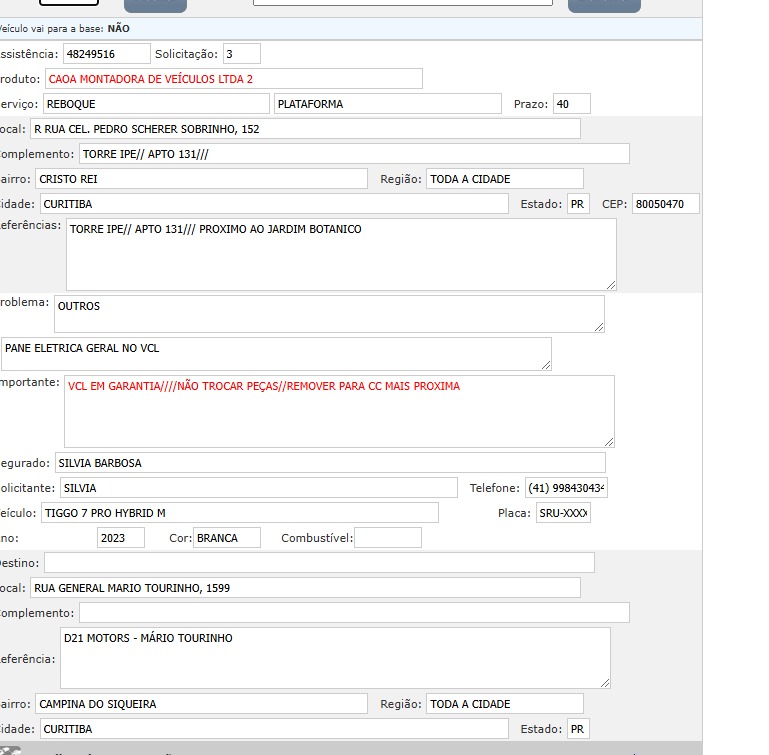
Task: Click the destination Cidade field CURITIBA
Action: click(274, 729)
